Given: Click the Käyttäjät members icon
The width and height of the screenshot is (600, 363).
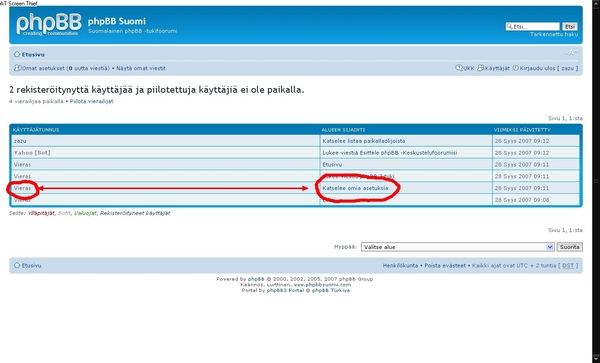Looking at the screenshot, I should click(480, 68).
